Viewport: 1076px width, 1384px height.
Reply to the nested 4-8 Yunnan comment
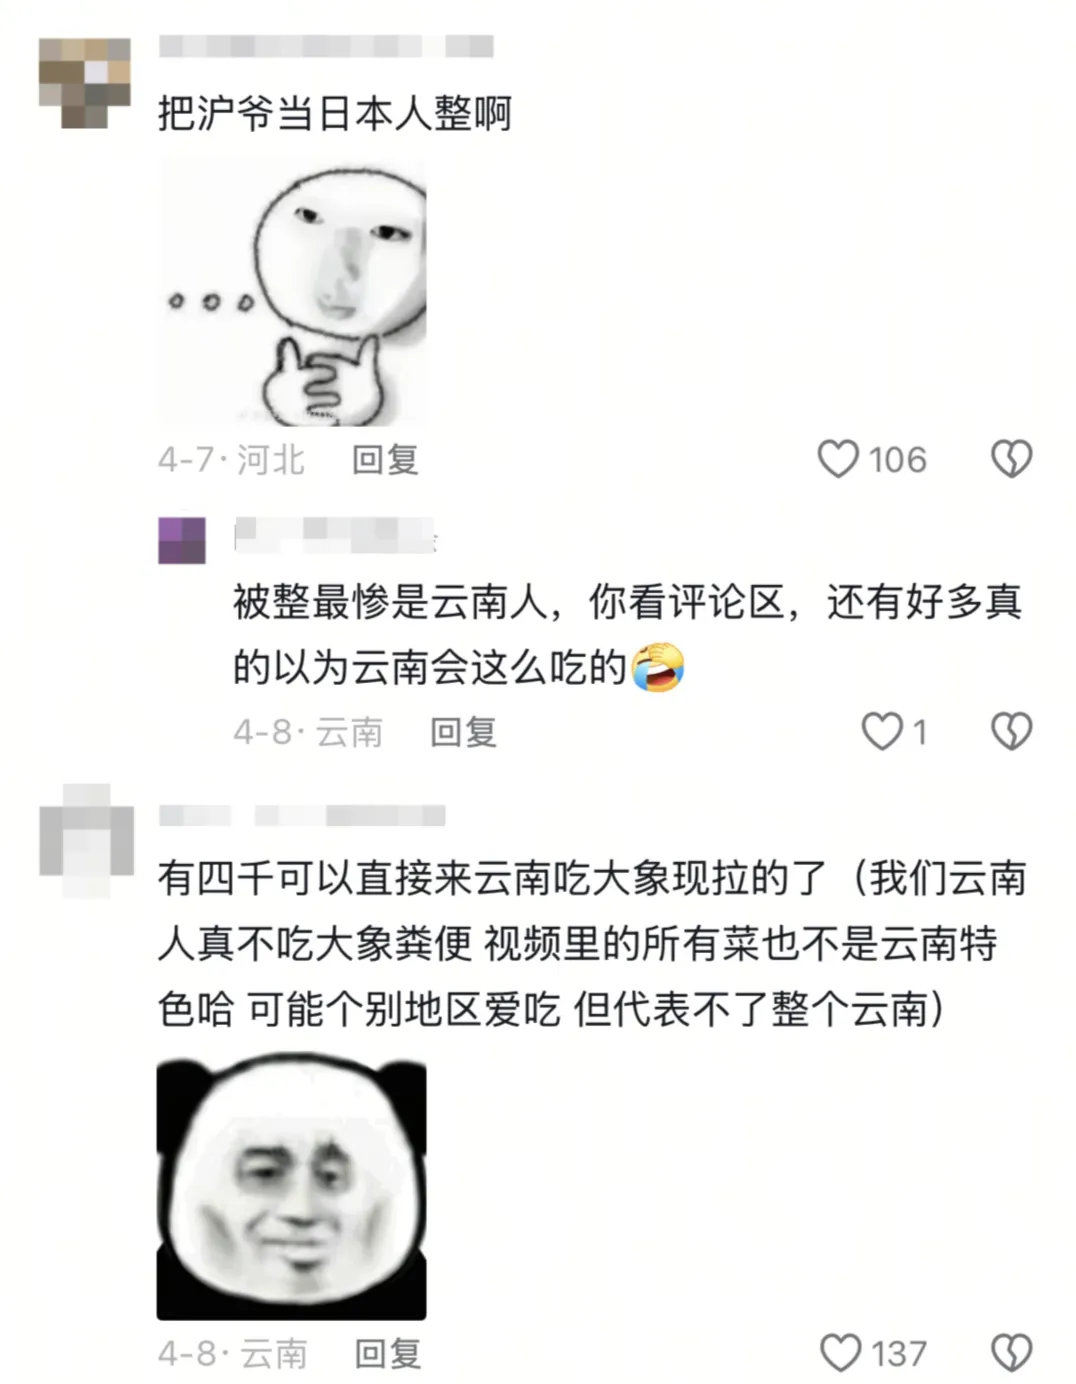tap(463, 732)
